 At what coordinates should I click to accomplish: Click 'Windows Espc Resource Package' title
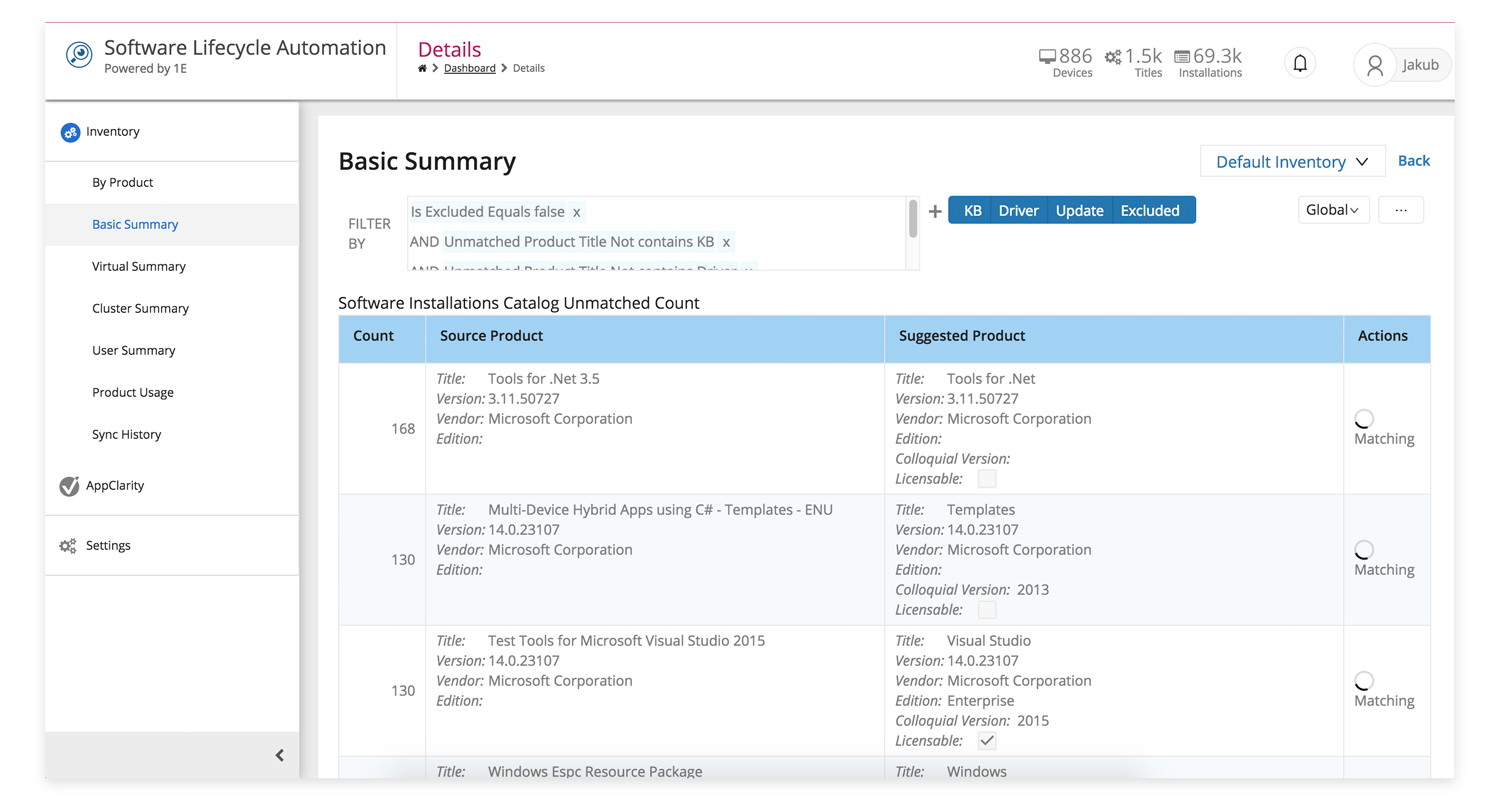click(595, 772)
